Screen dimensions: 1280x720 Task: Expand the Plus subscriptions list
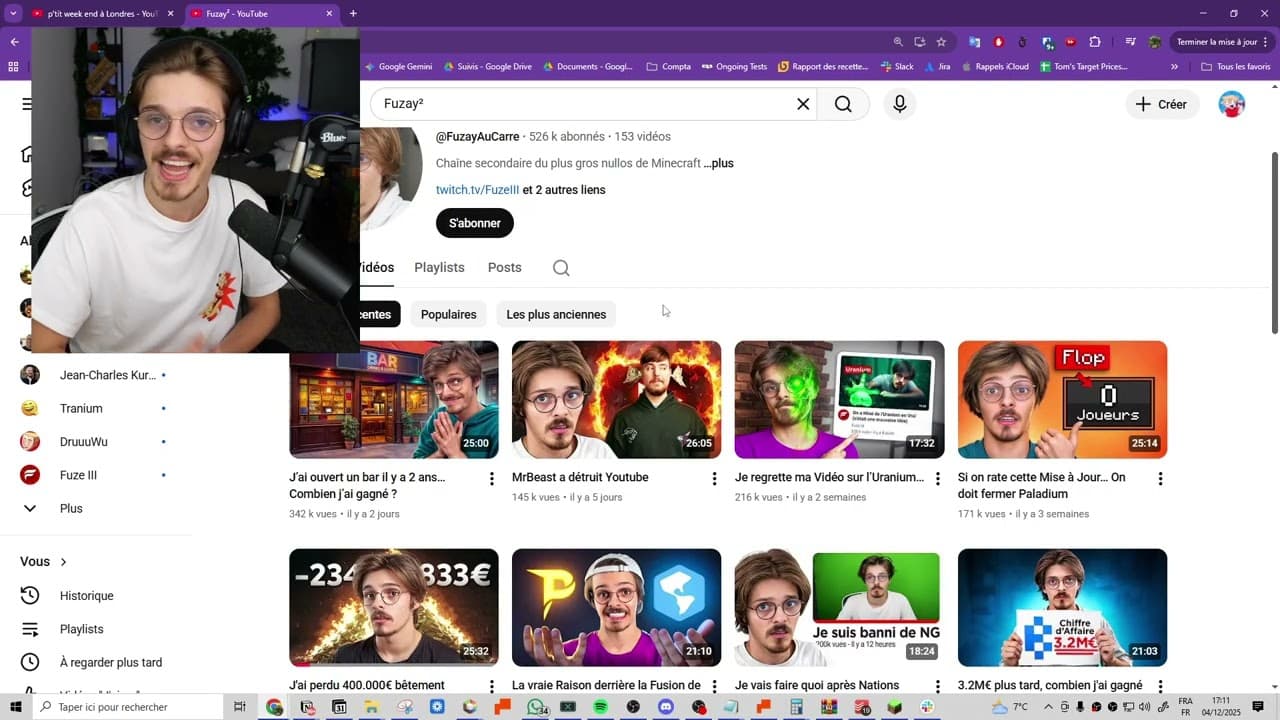[x=70, y=509]
